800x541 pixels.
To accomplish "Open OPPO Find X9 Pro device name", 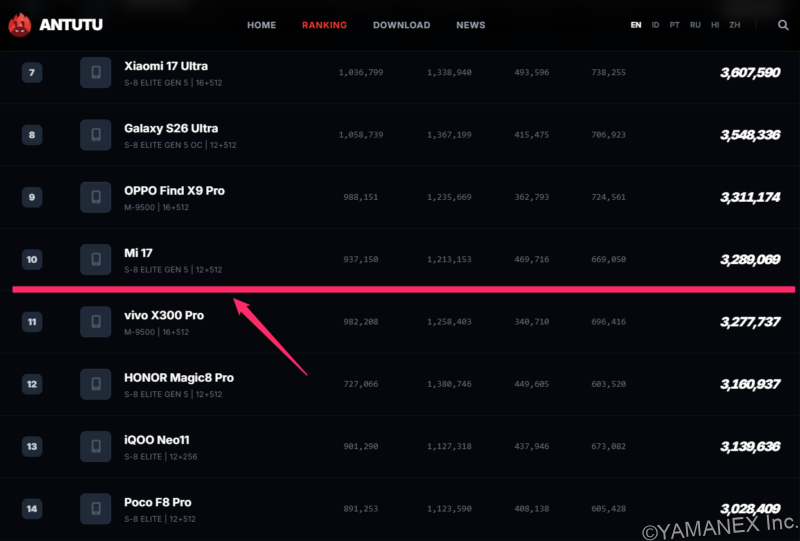I will [x=174, y=190].
